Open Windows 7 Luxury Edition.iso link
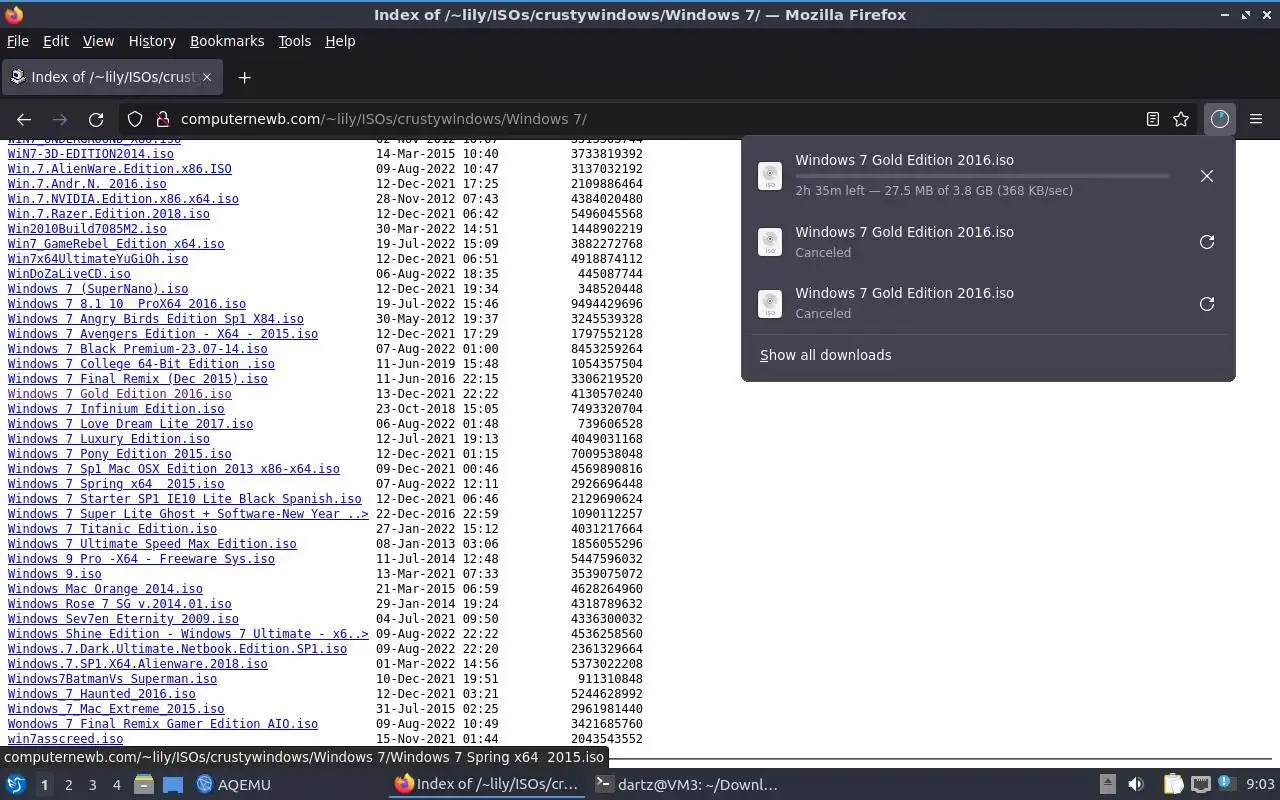Viewport: 1280px width, 800px height. 108,439
